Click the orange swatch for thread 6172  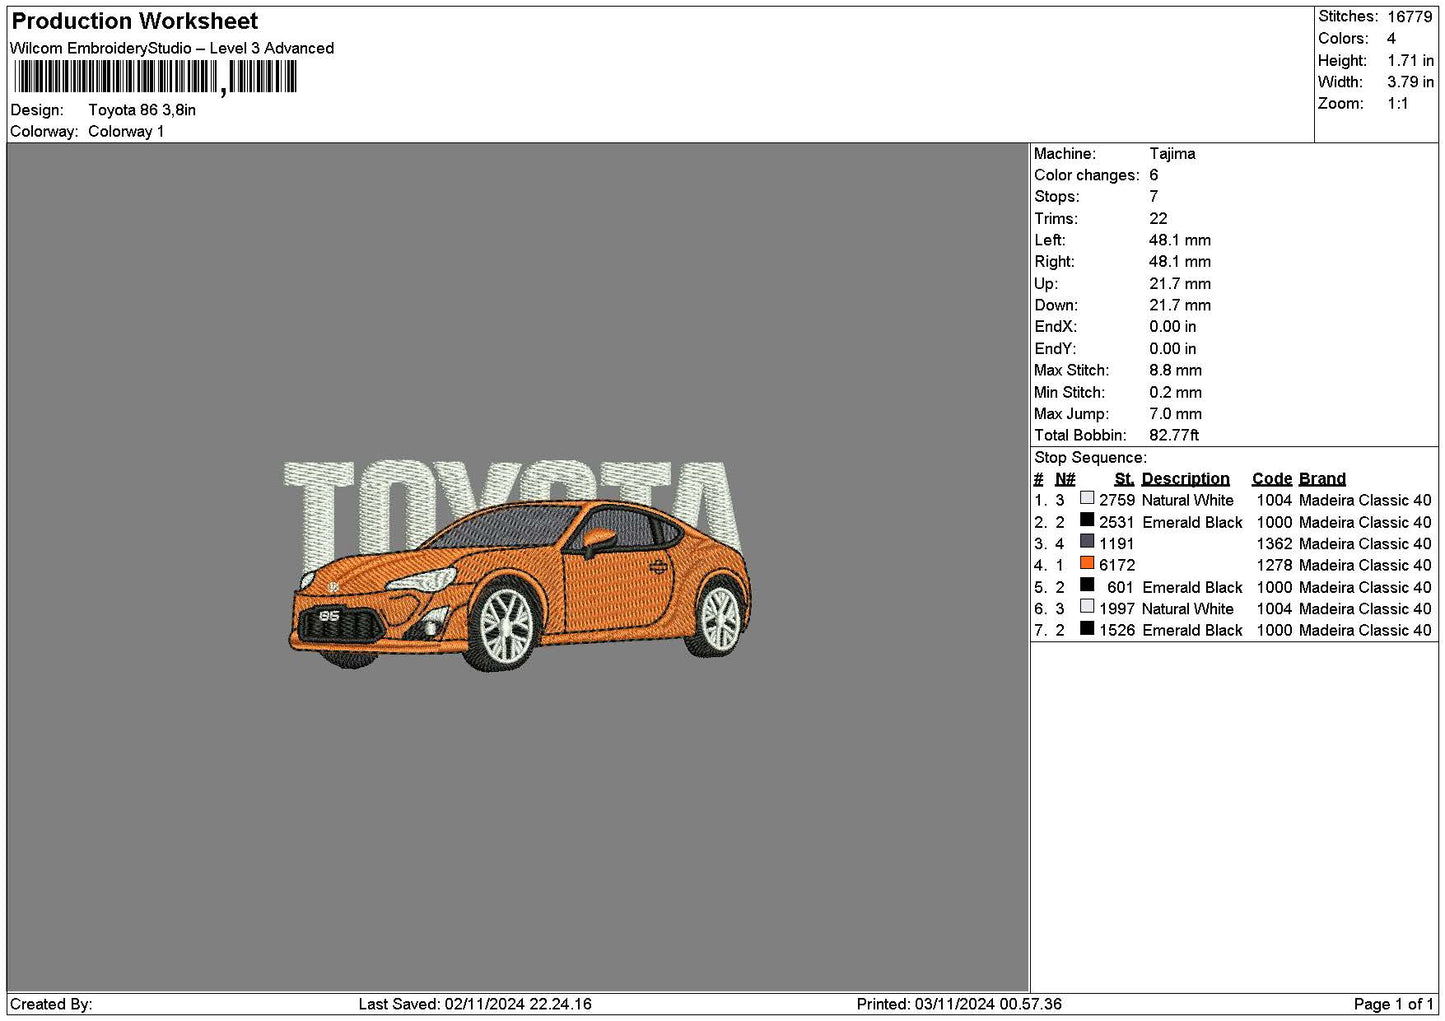pos(1087,563)
